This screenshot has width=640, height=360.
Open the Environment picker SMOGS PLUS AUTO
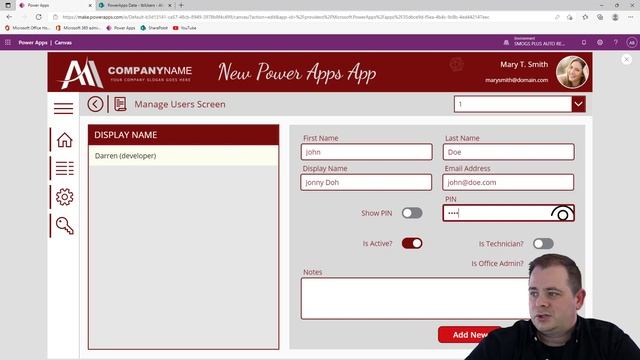[x=535, y=42]
